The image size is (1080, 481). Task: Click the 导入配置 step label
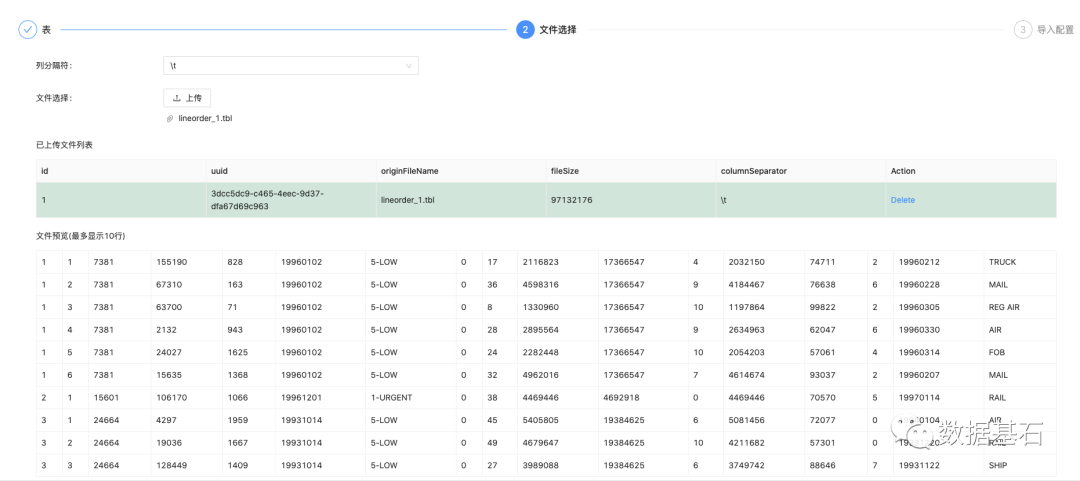pos(1055,30)
